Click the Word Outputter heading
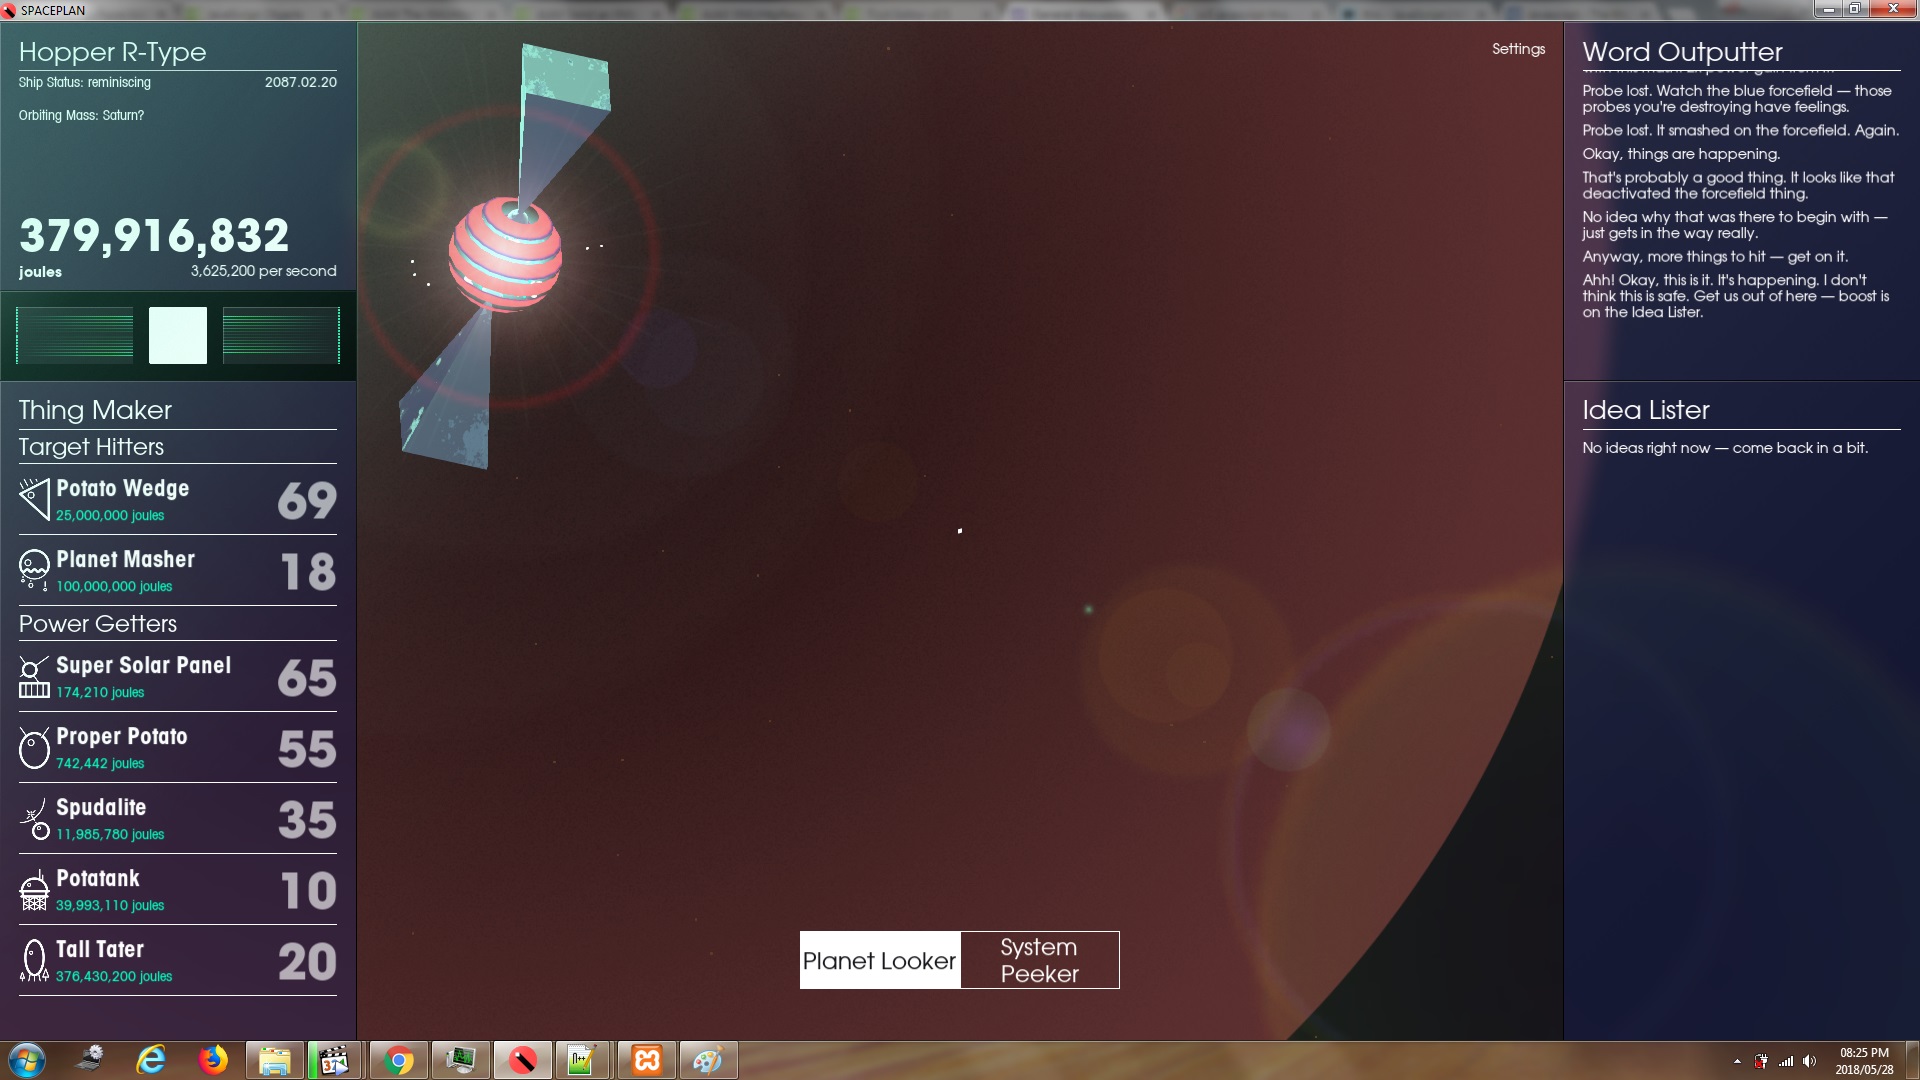 [1682, 52]
